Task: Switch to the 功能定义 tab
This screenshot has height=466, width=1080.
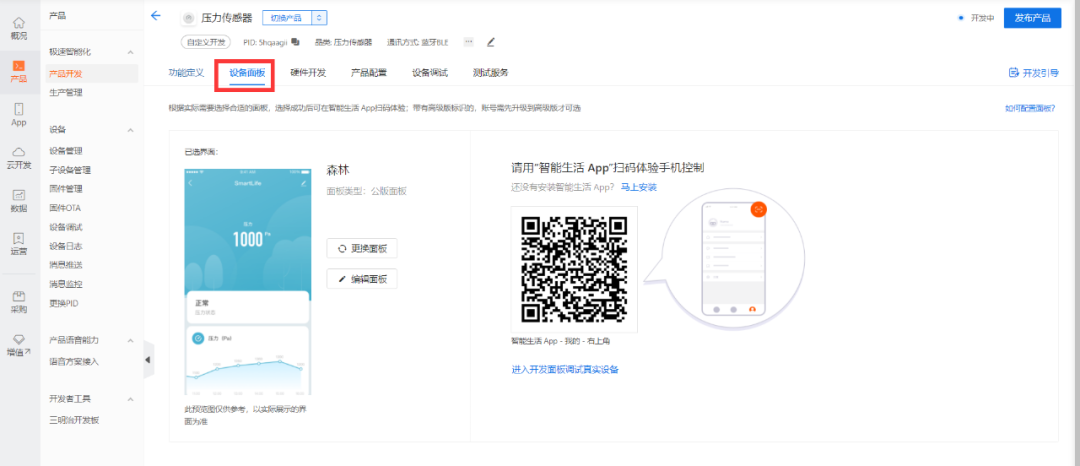Action: click(186, 73)
